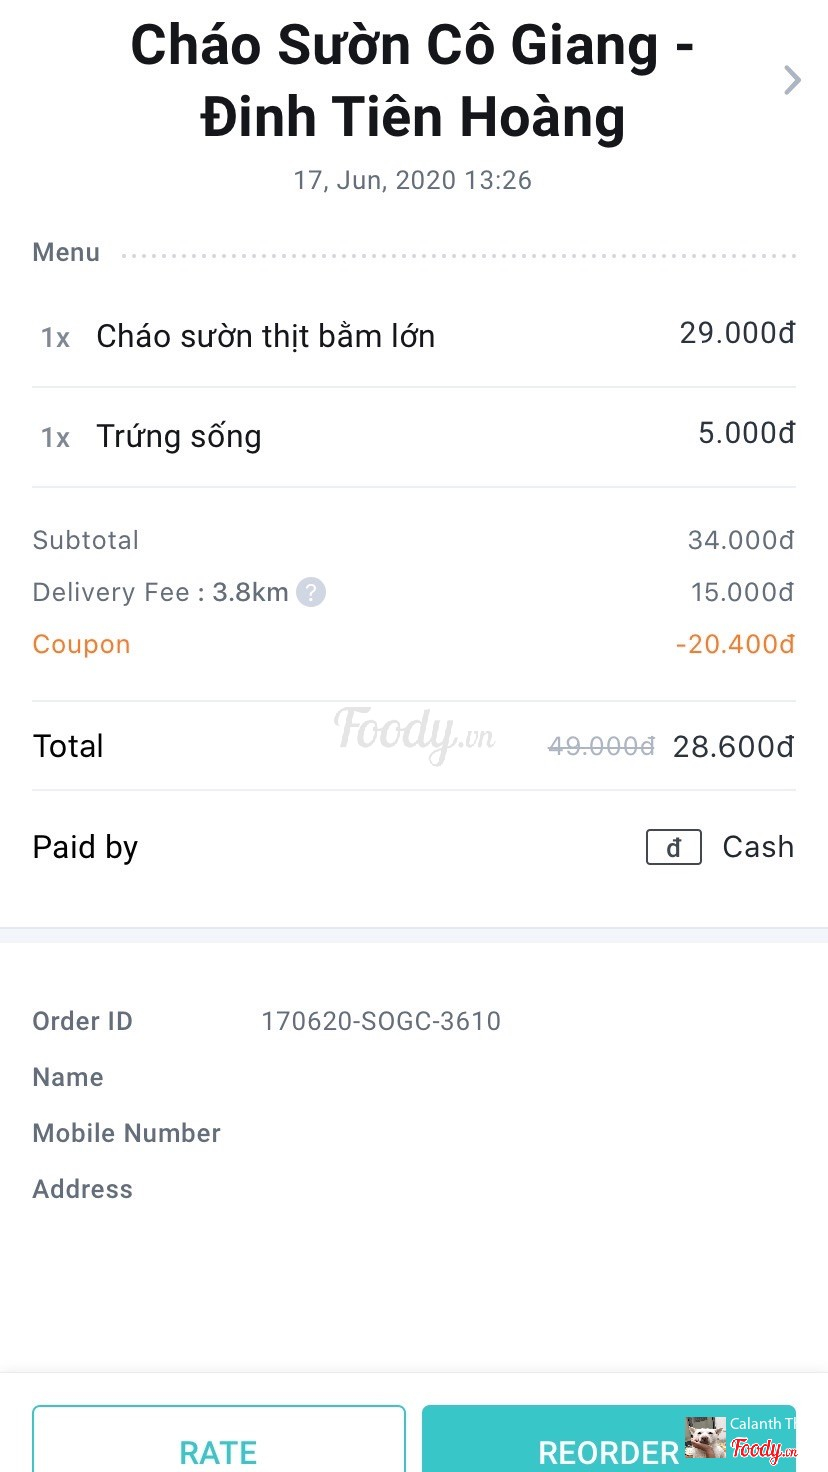Tap the Coupon discount row label

[82, 644]
